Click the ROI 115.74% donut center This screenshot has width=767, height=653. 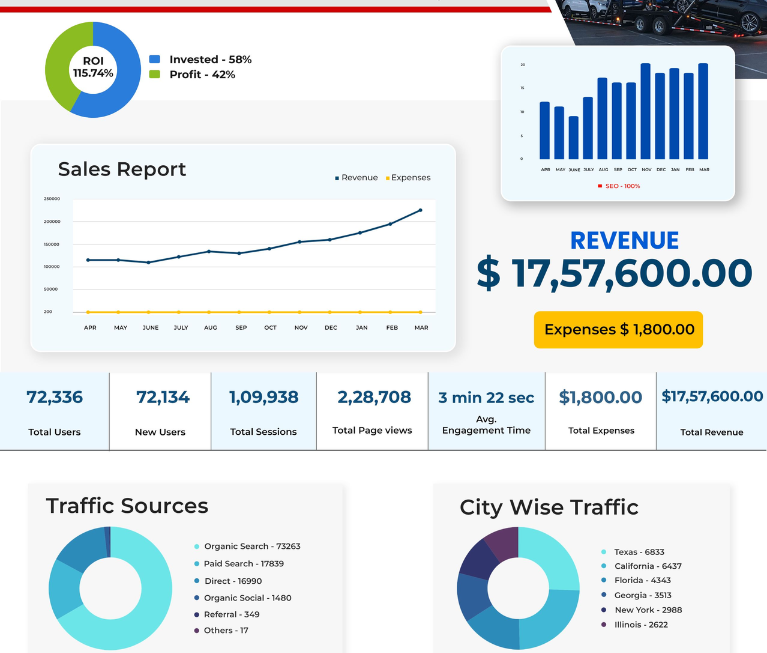93,68
